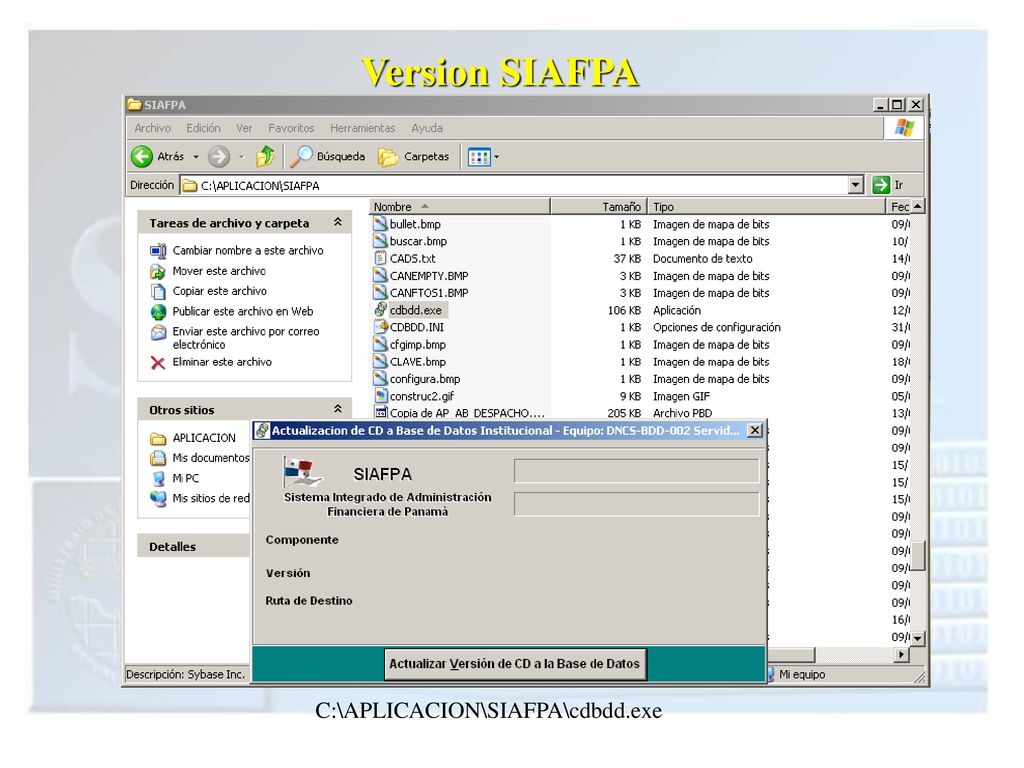1024x768 pixels.
Task: Select the bullet.bmp file icon
Action: (380, 223)
